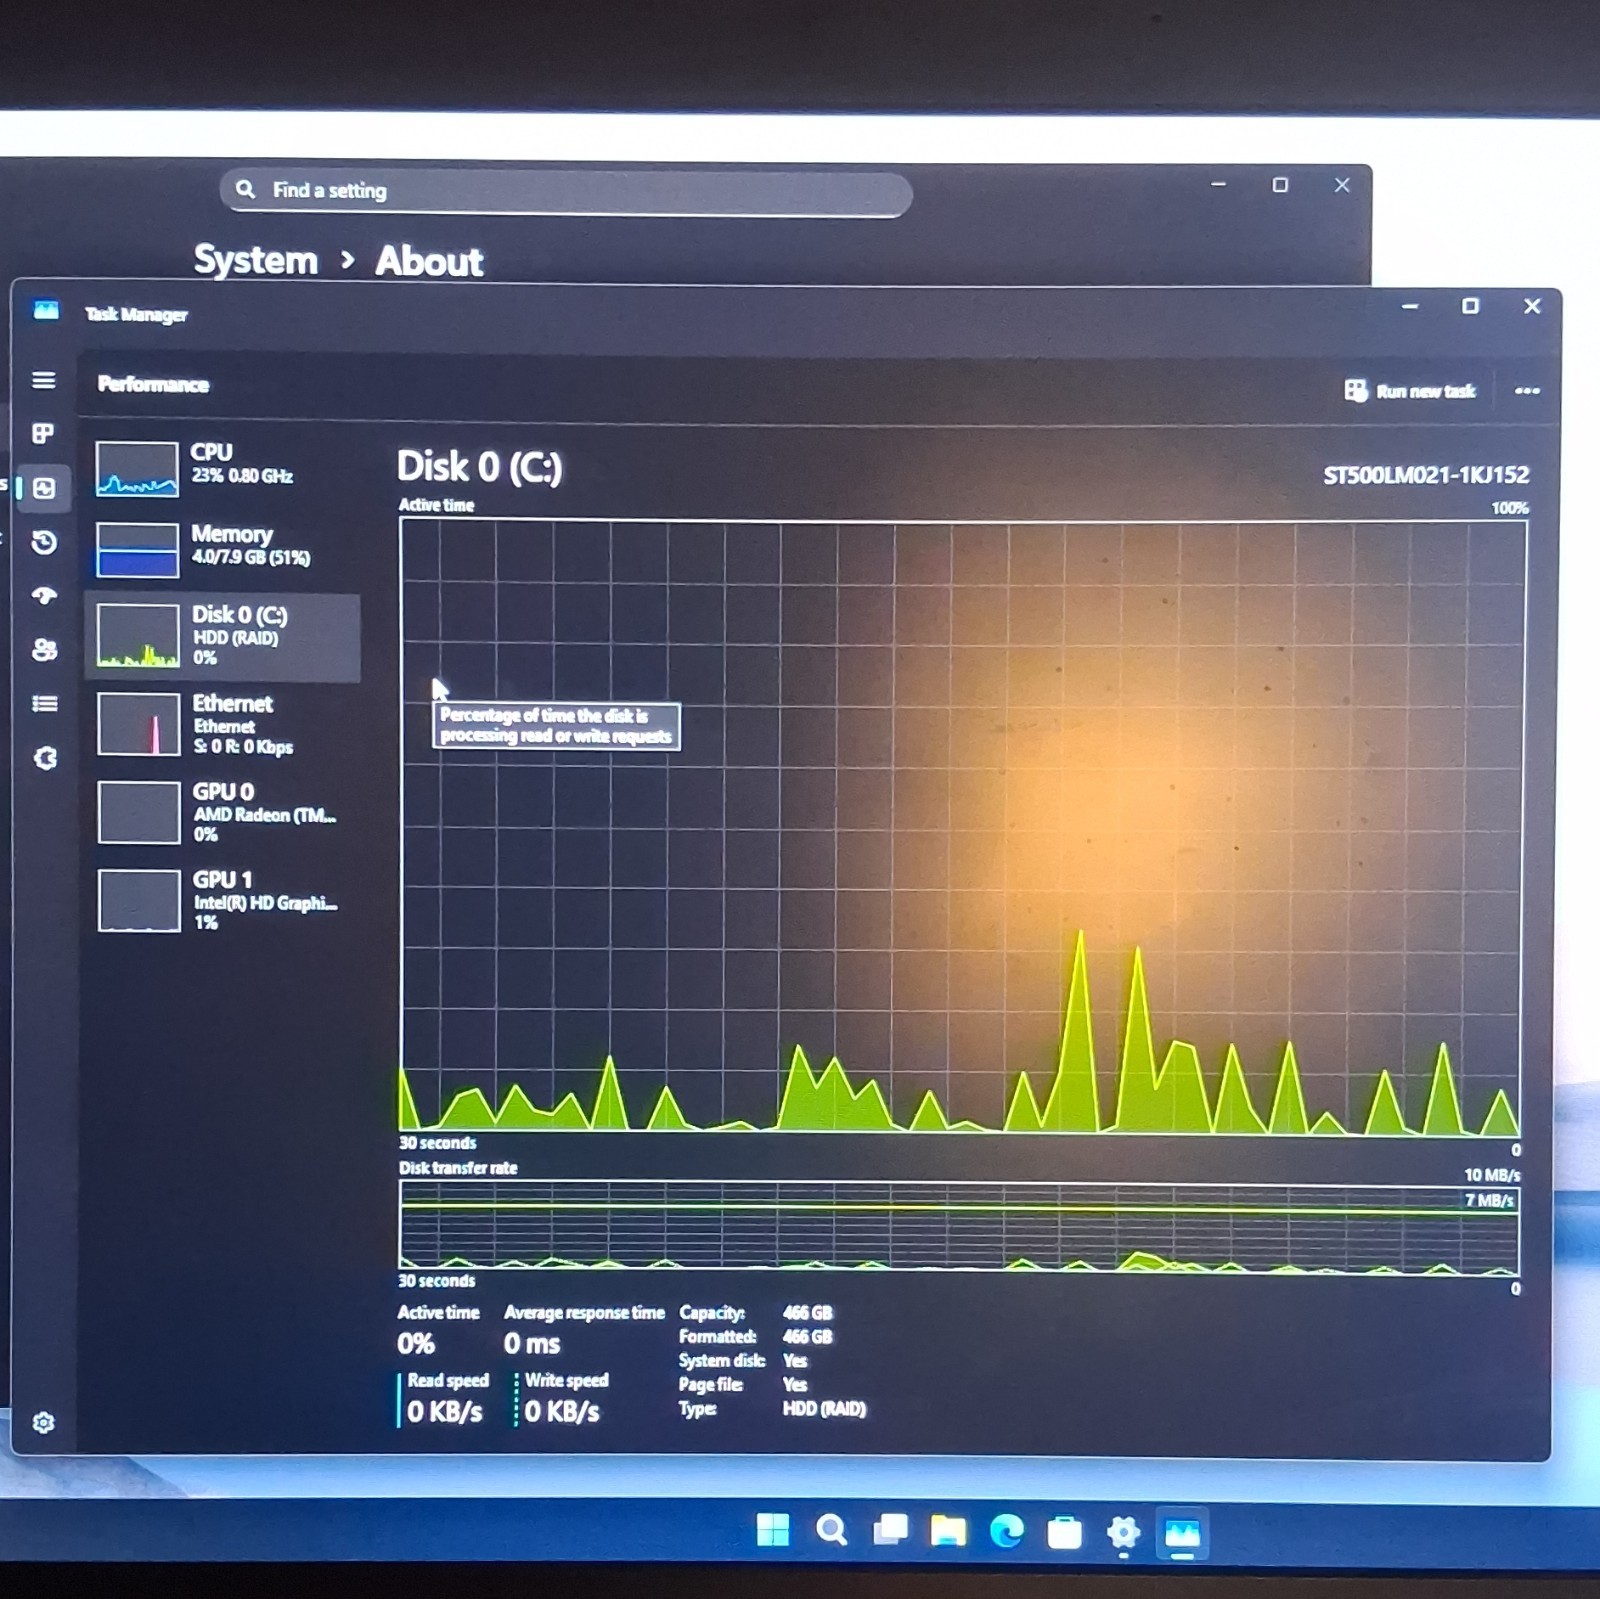The image size is (1600, 1599).
Task: Click the Read speed 0 KB/s value
Action: click(445, 1411)
